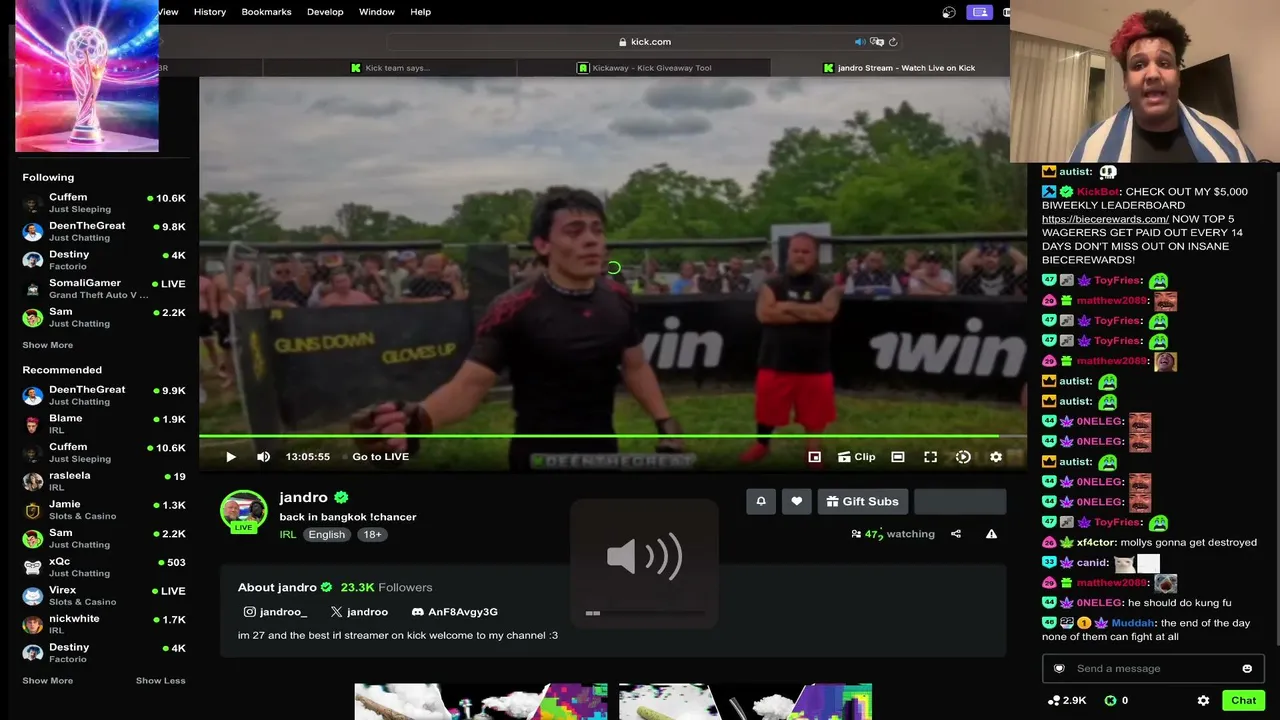Image resolution: width=1280 pixels, height=720 pixels.
Task: Click the English language tag
Action: tap(327, 534)
